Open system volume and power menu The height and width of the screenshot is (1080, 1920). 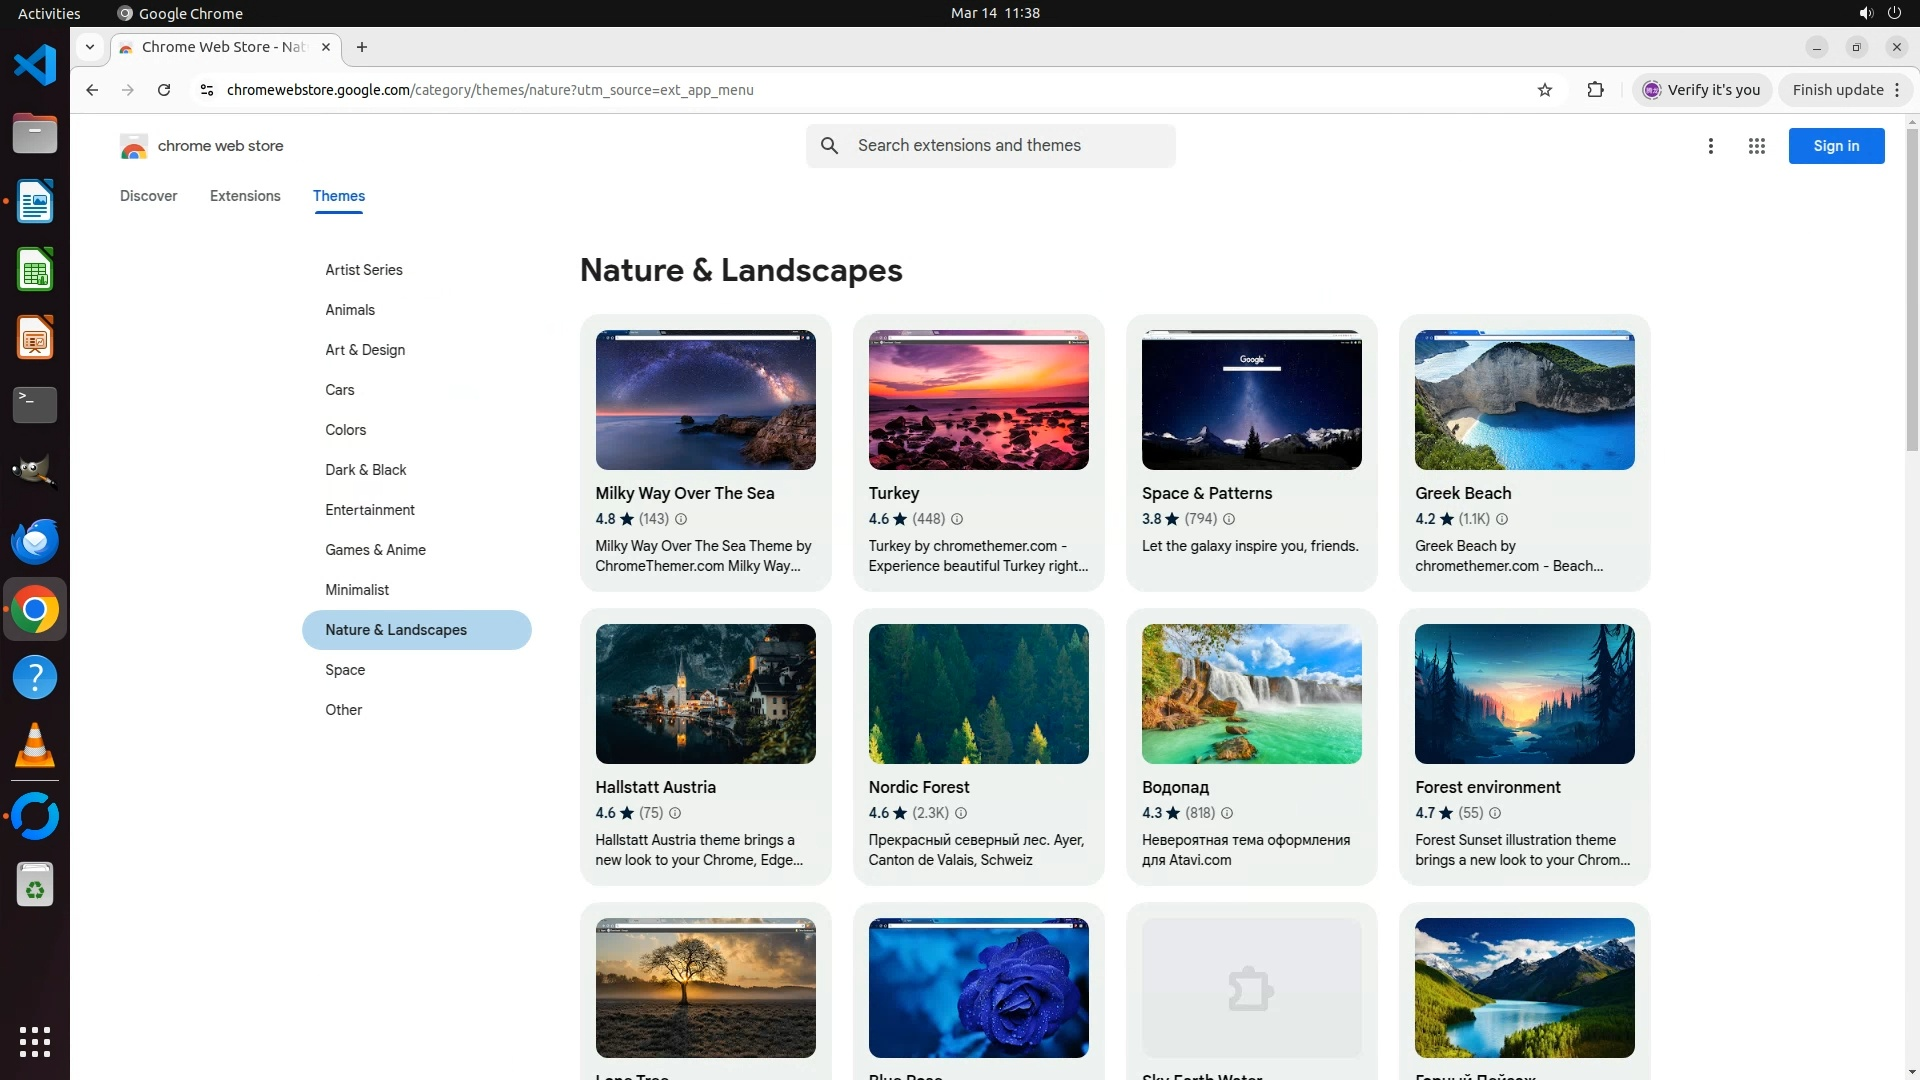[1879, 13]
